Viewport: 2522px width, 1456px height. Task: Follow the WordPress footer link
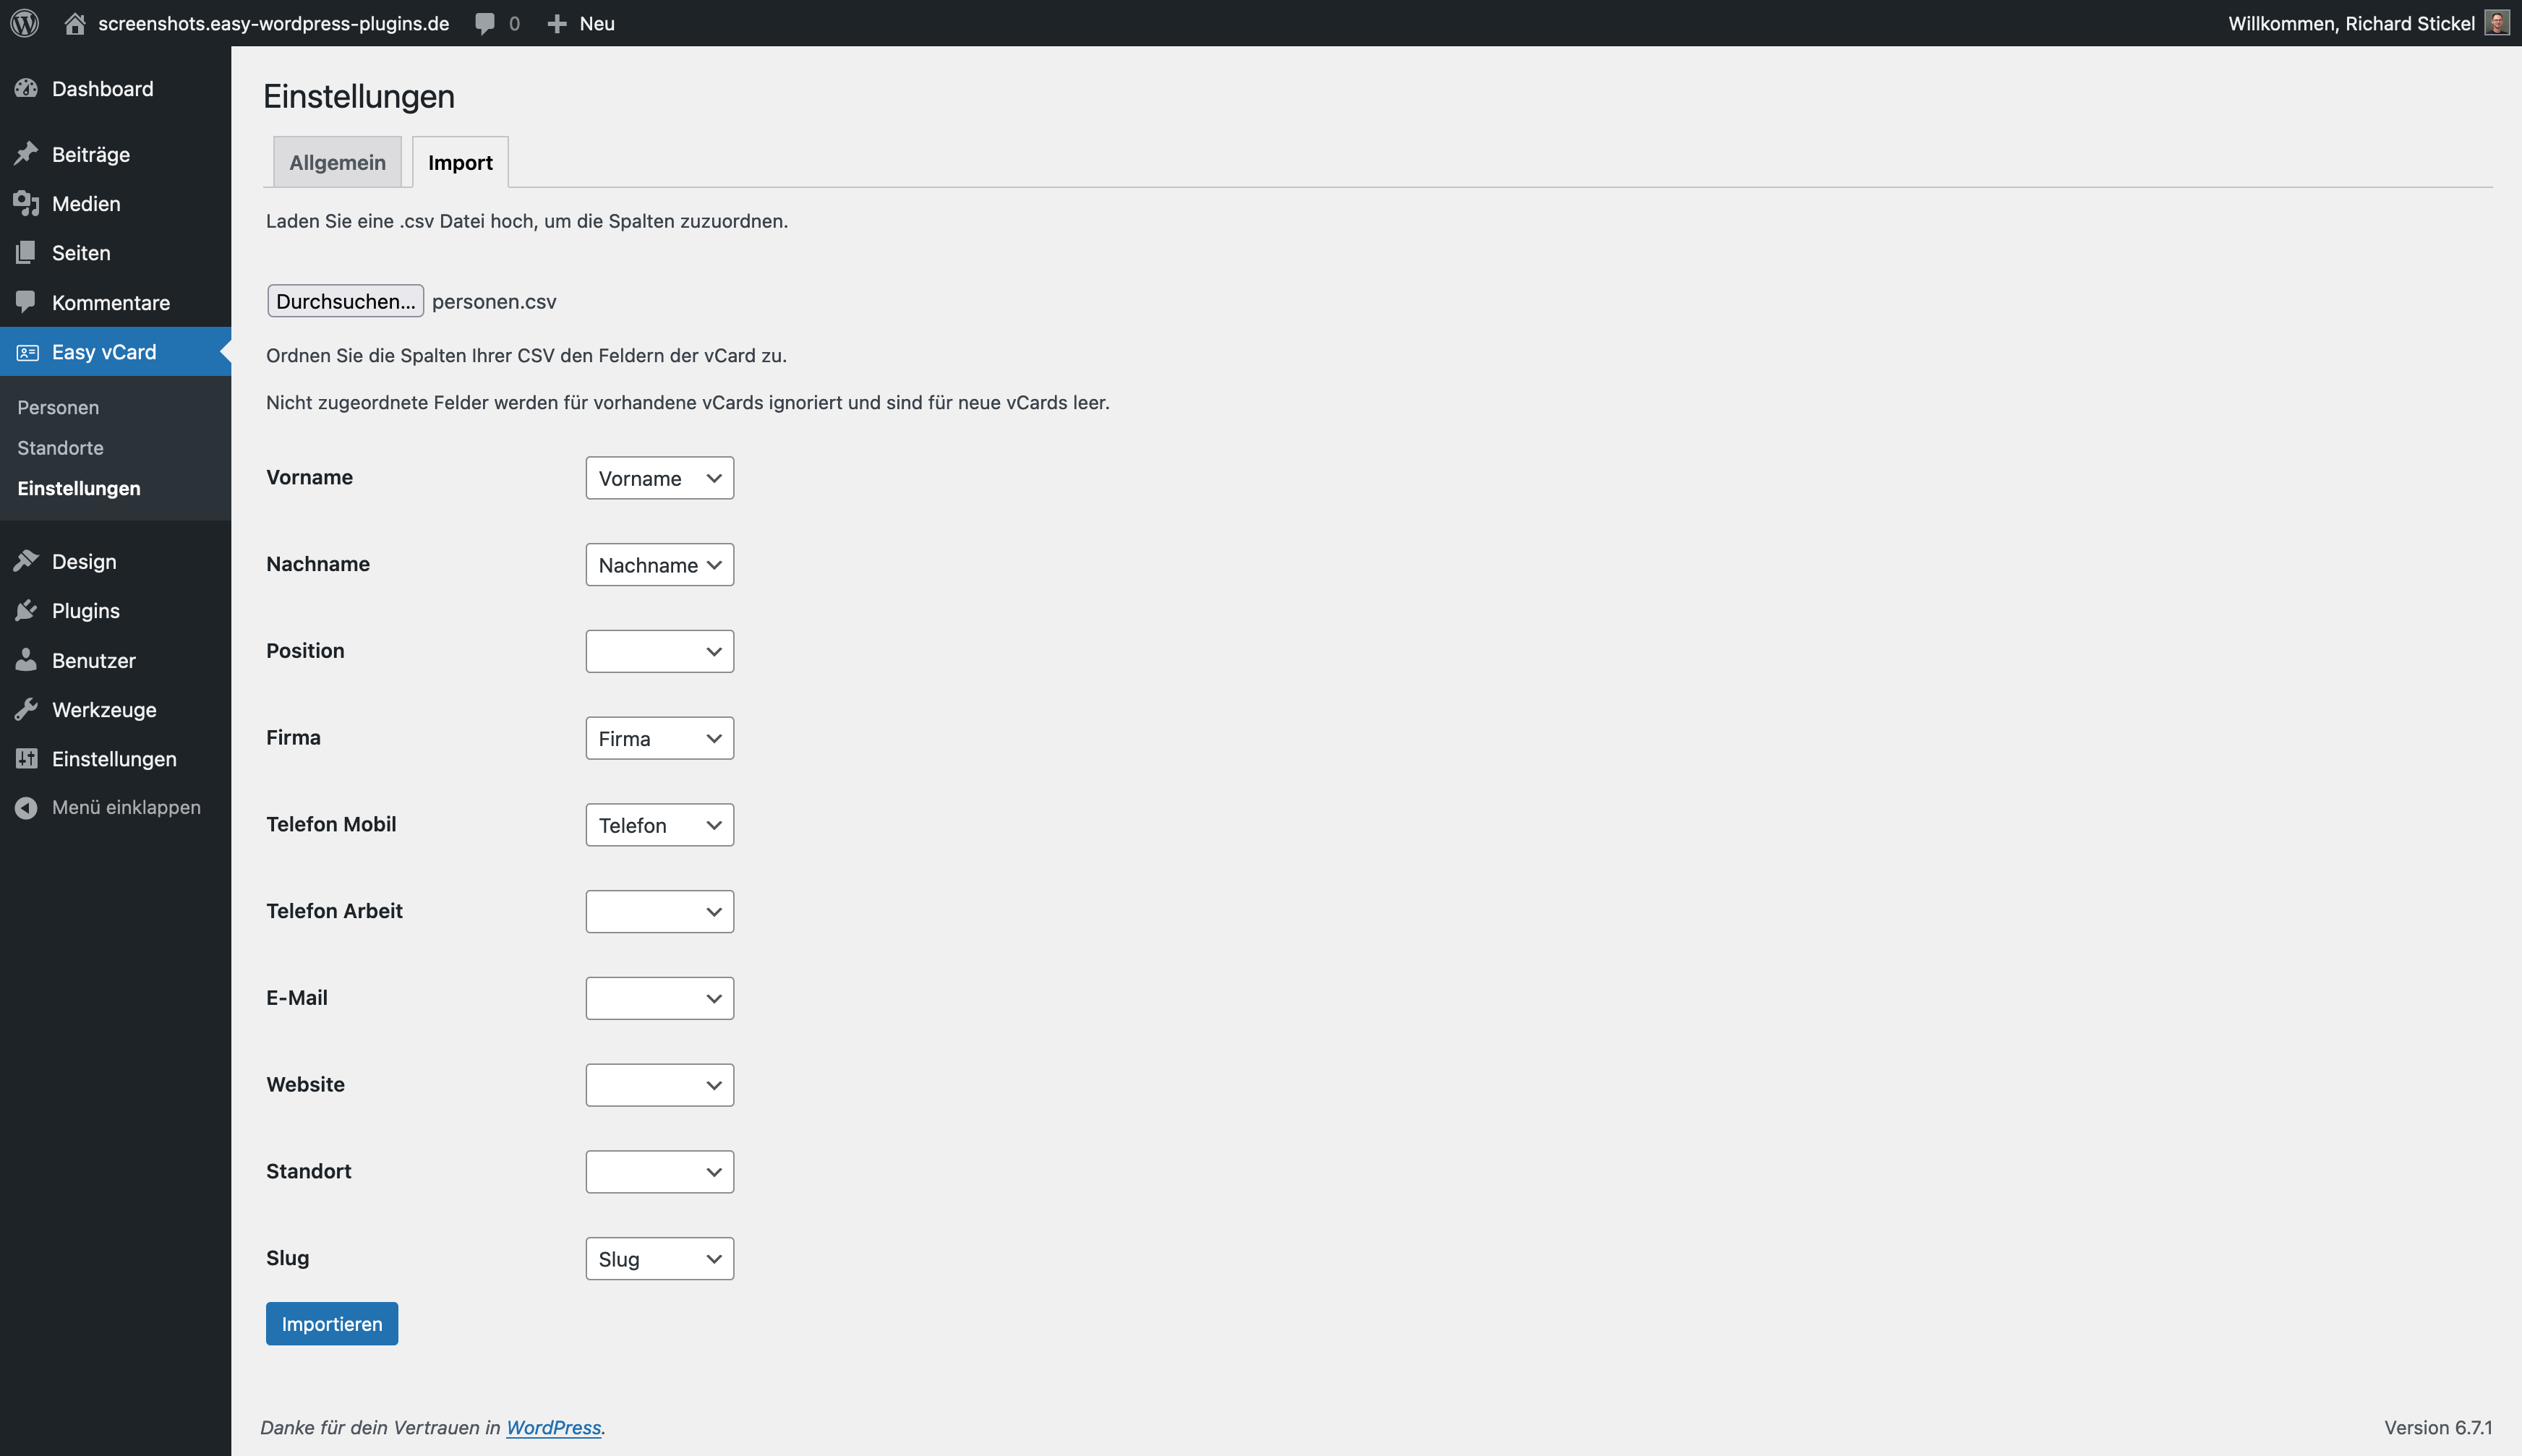(554, 1428)
